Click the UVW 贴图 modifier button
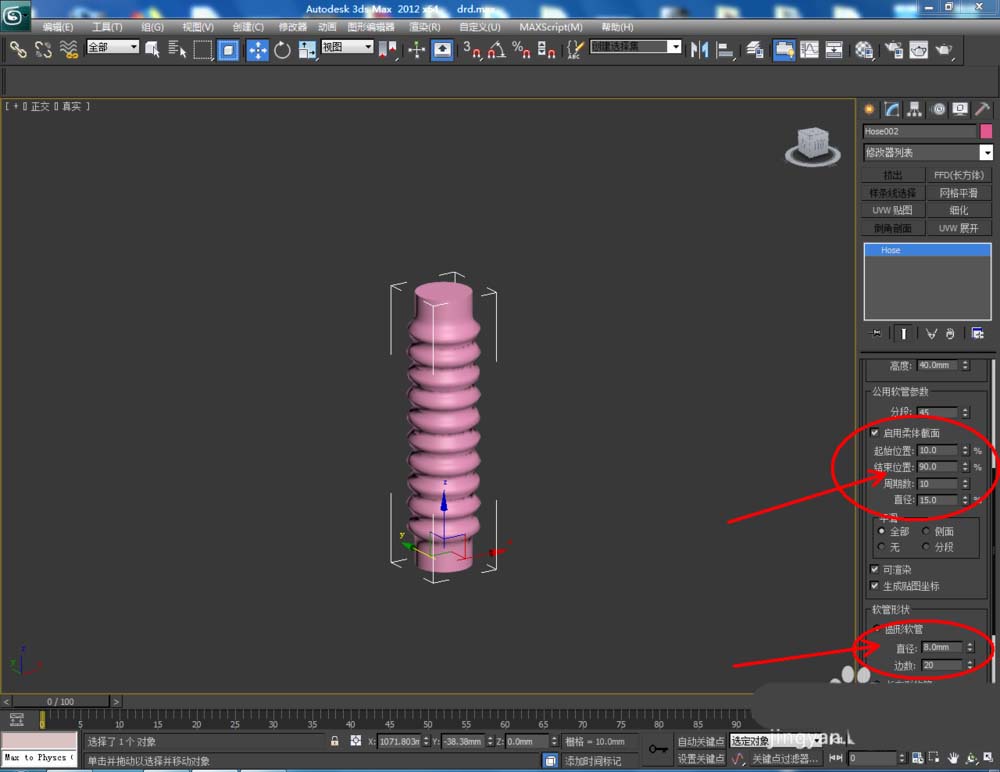This screenshot has width=1000, height=772. pyautogui.click(x=892, y=210)
